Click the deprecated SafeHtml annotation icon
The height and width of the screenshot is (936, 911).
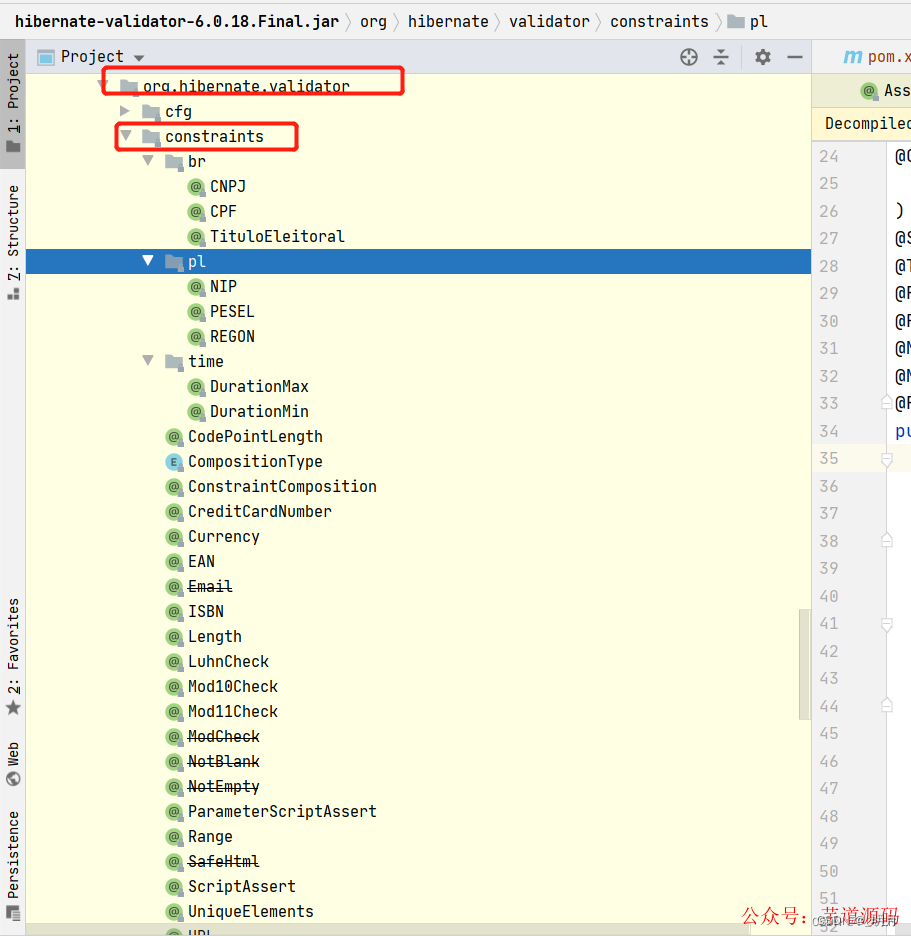coord(174,862)
